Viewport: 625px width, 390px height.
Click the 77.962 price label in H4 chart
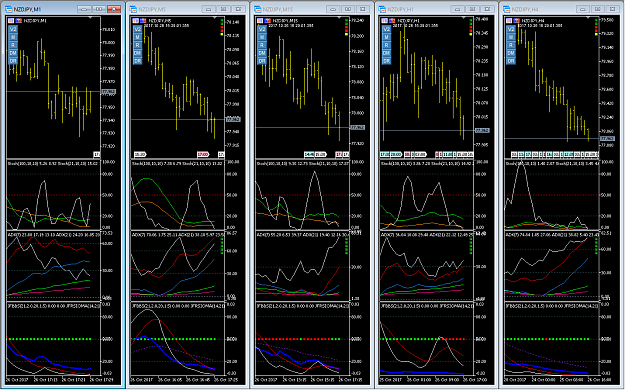pos(607,138)
